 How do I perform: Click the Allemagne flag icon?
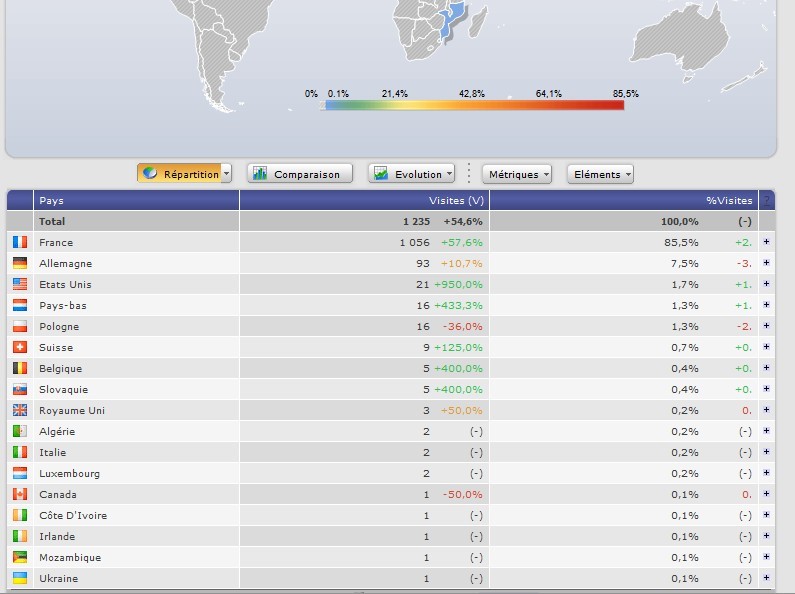[20, 263]
